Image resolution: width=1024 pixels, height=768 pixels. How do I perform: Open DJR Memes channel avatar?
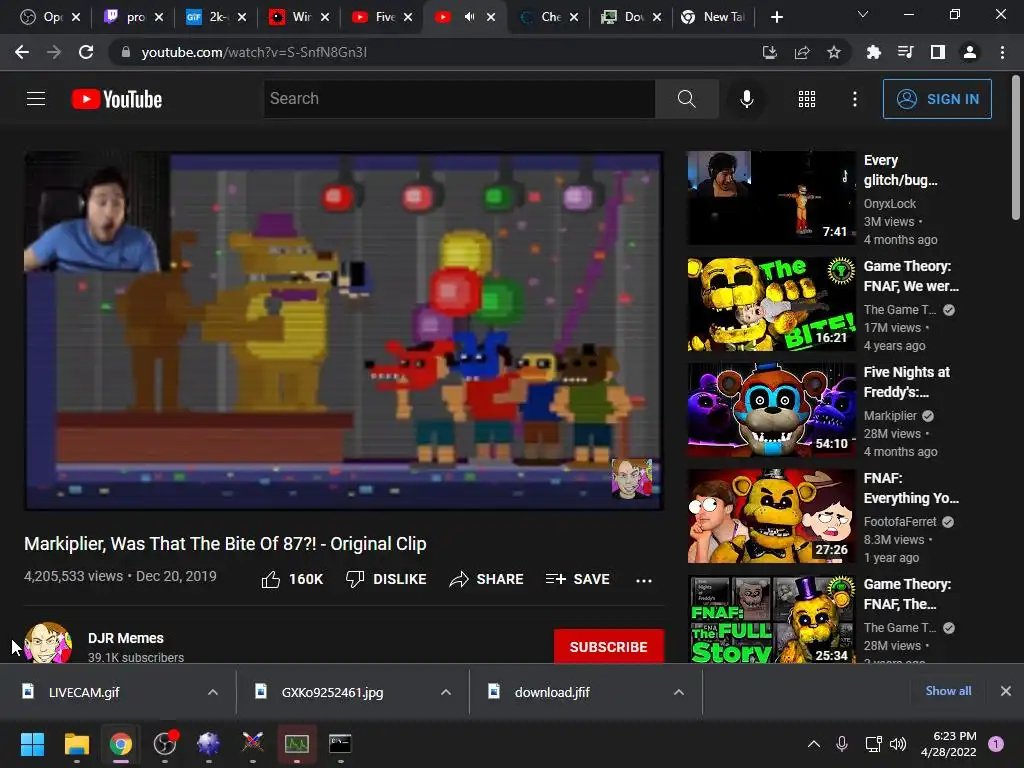pyautogui.click(x=48, y=643)
